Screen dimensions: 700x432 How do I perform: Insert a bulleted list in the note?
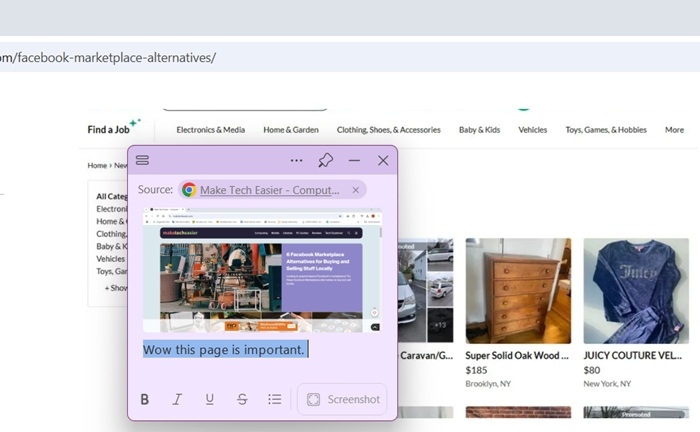(275, 399)
